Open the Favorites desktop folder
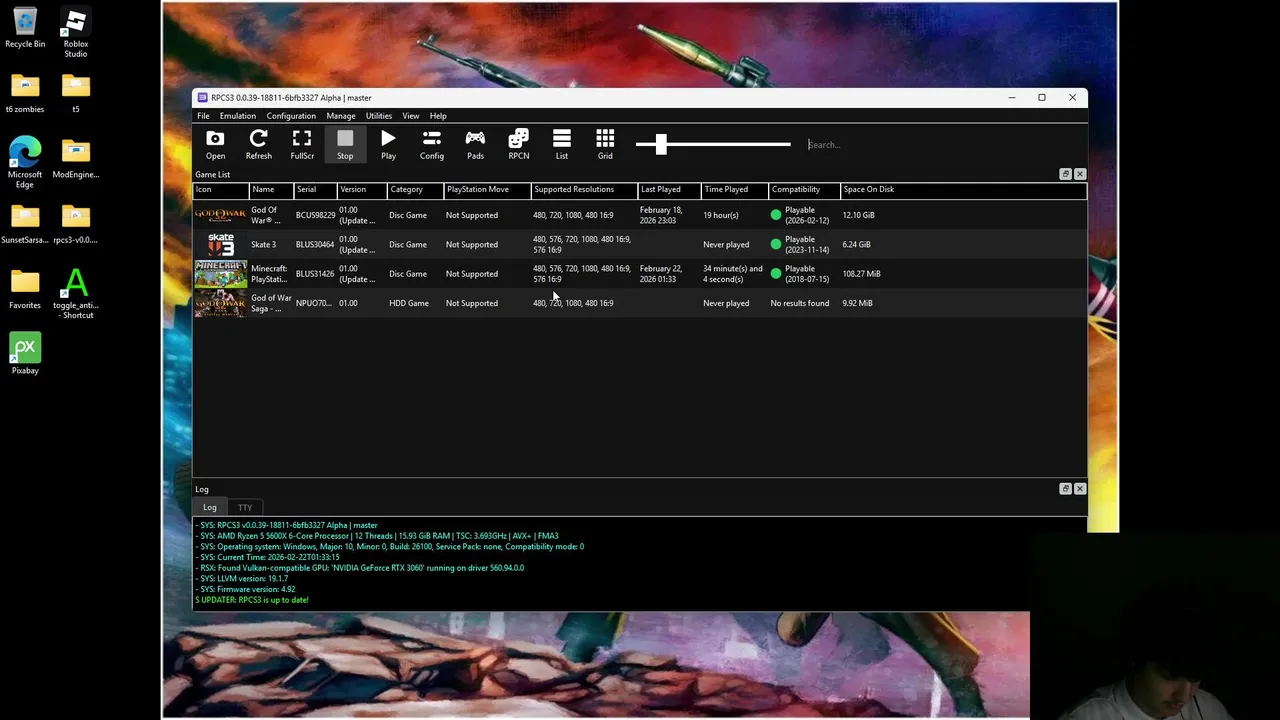Image resolution: width=1280 pixels, height=720 pixels. click(x=25, y=289)
